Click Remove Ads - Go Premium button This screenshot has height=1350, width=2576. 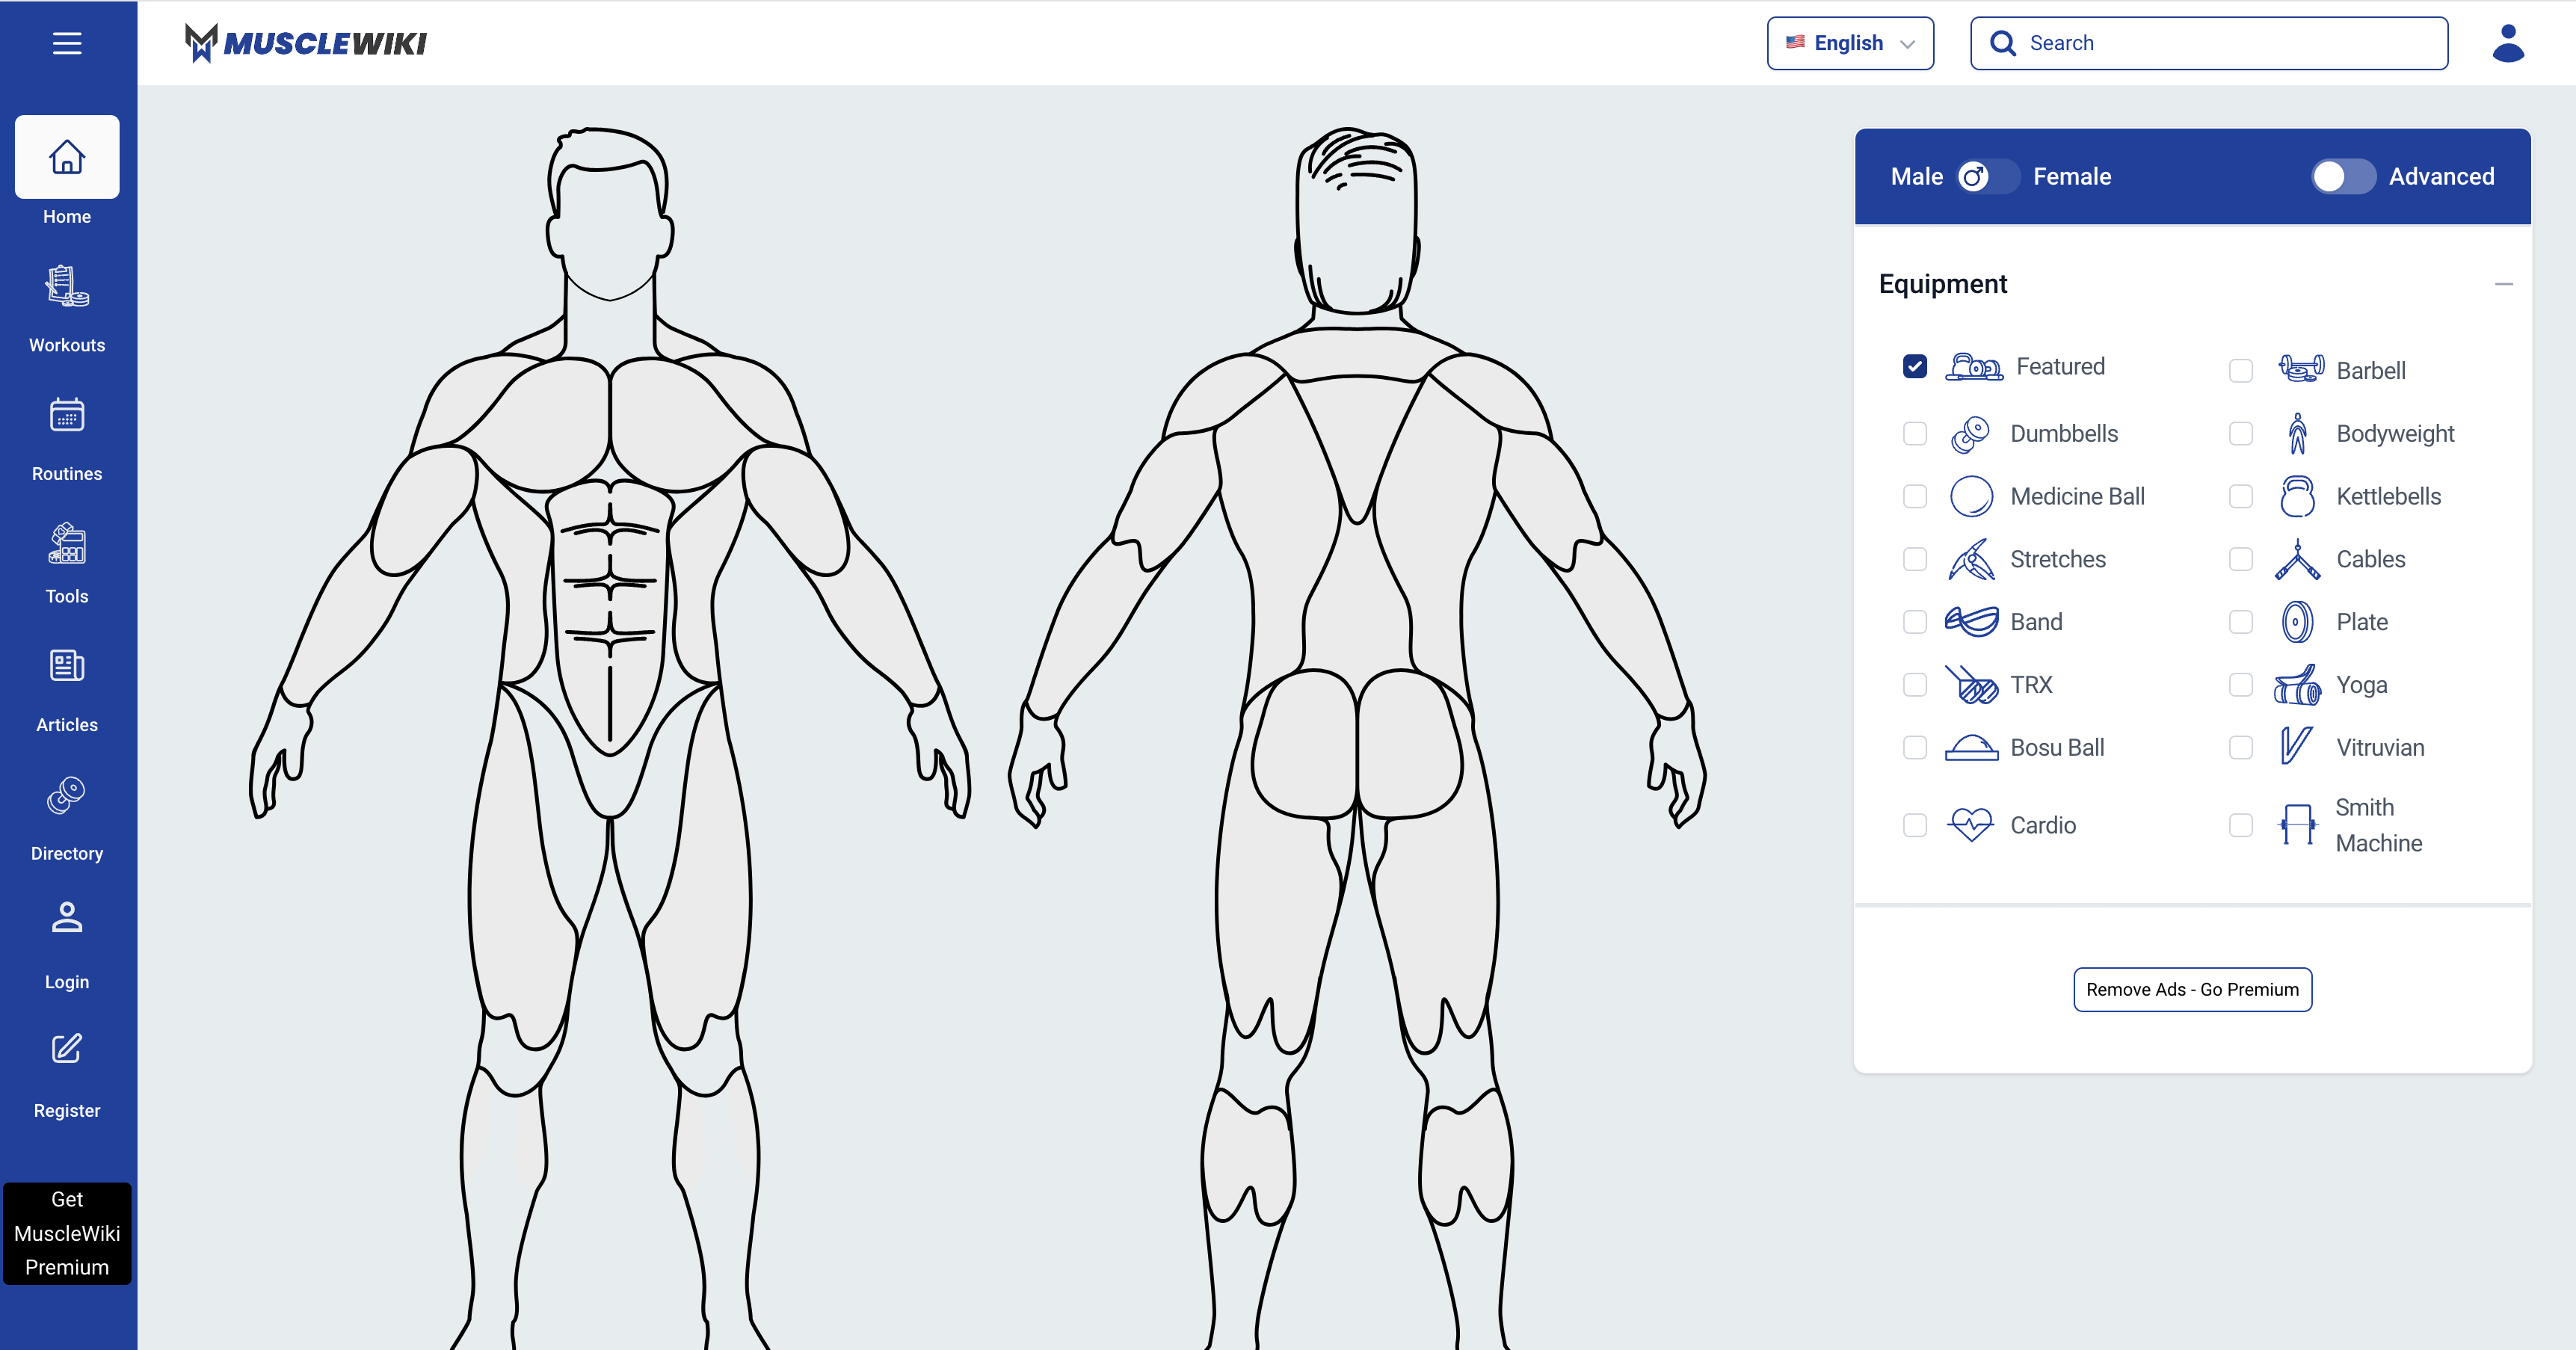click(x=2192, y=989)
